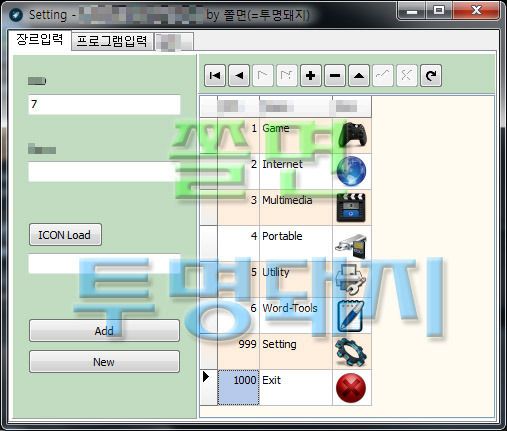Click the icon path field below ICON Load
507x431 pixels.
104,264
